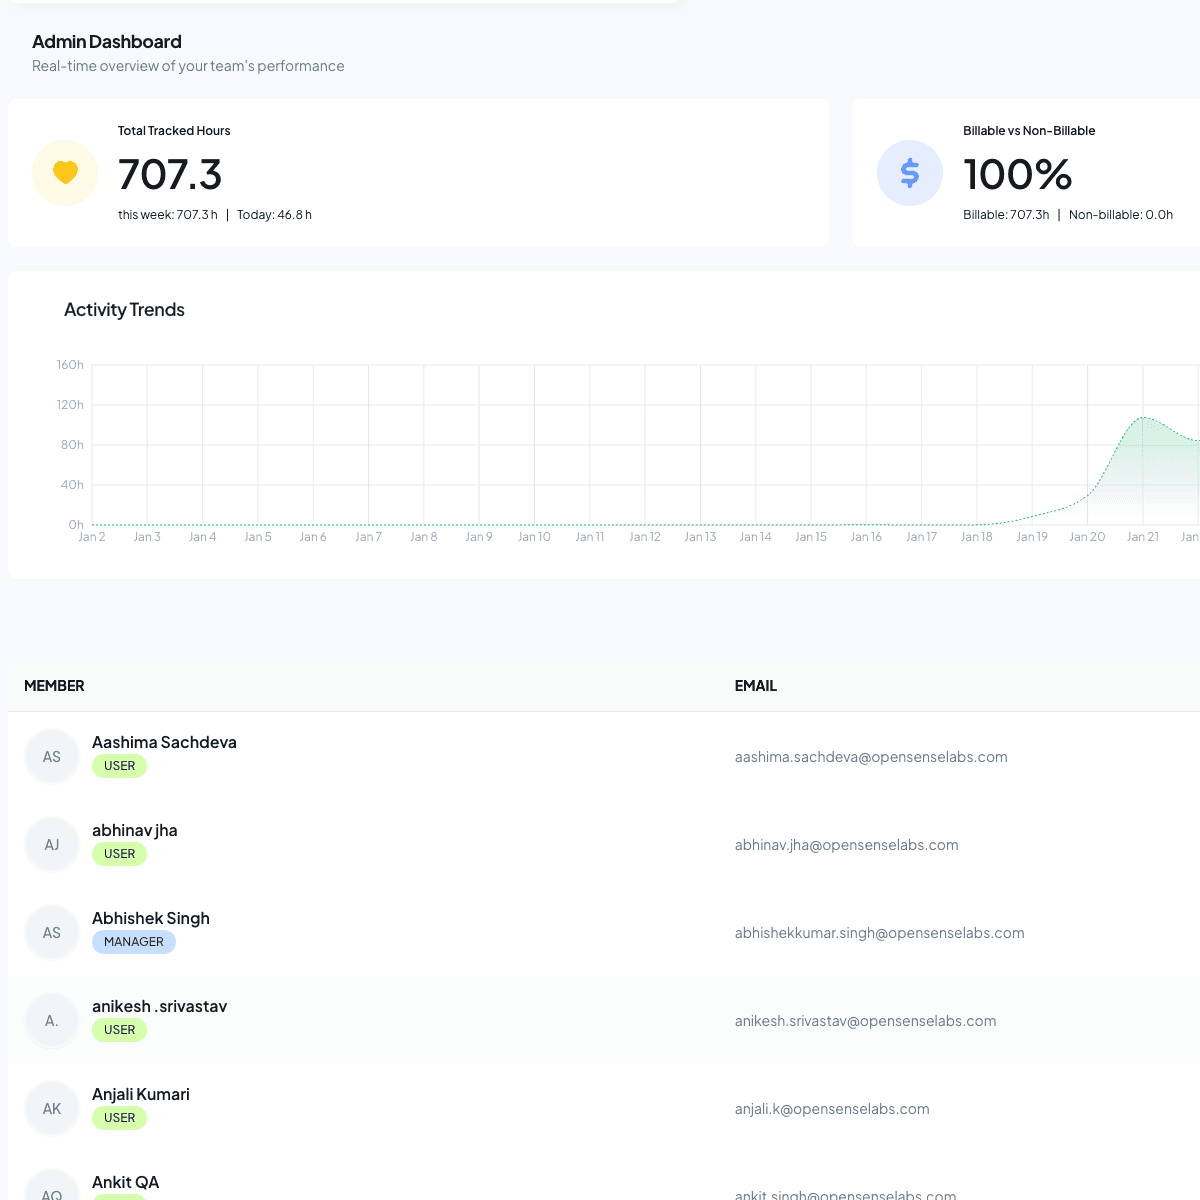
Task: Open Anjali Kumari's member name
Action: [x=141, y=1094]
